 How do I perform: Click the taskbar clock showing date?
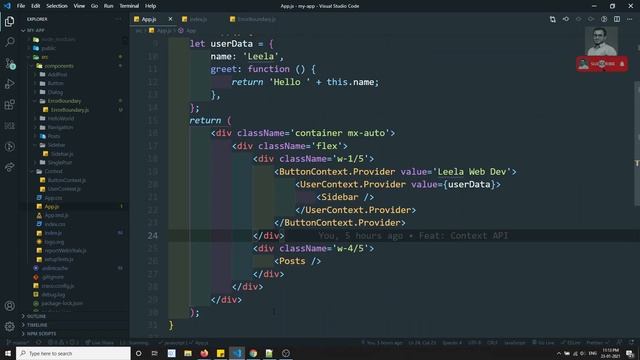click(611, 353)
